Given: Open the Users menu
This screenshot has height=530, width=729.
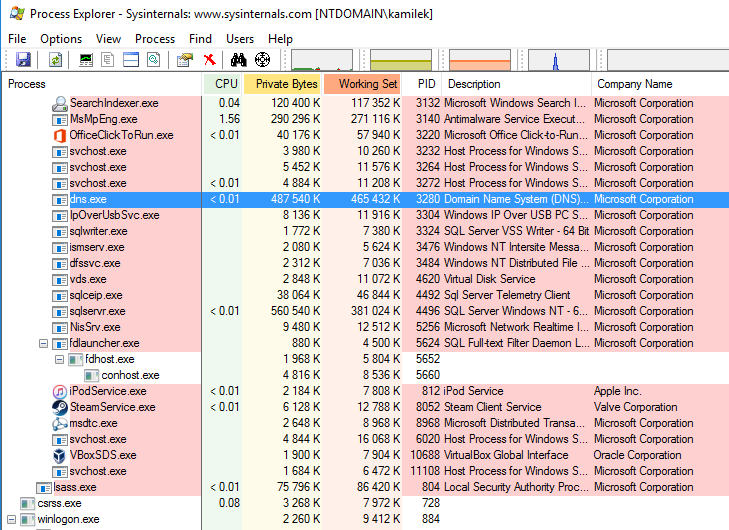Looking at the screenshot, I should (240, 39).
